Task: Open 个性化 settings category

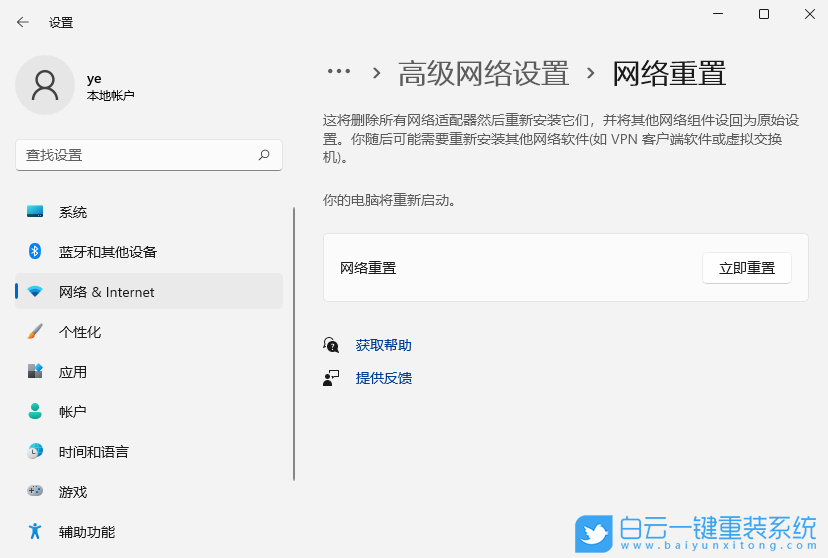Action: pos(149,332)
